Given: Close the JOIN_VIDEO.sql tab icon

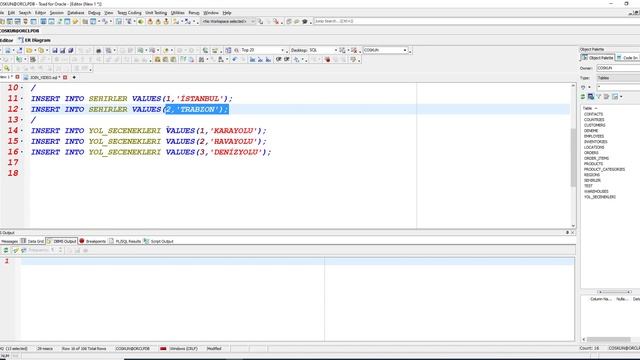Looking at the screenshot, I should [65, 77].
